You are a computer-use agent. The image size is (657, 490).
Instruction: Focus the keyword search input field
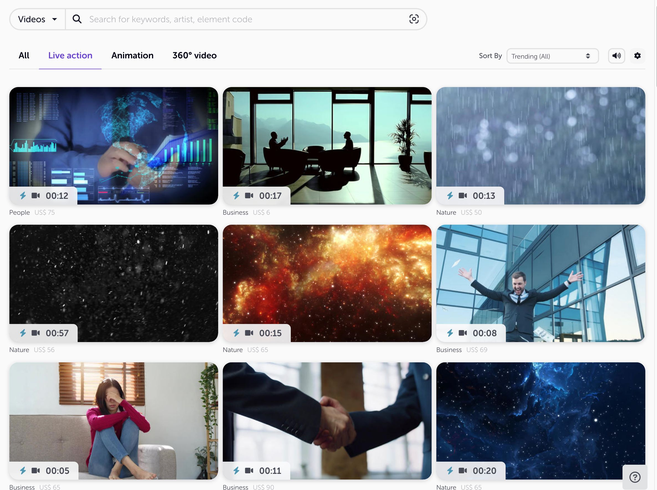245,19
